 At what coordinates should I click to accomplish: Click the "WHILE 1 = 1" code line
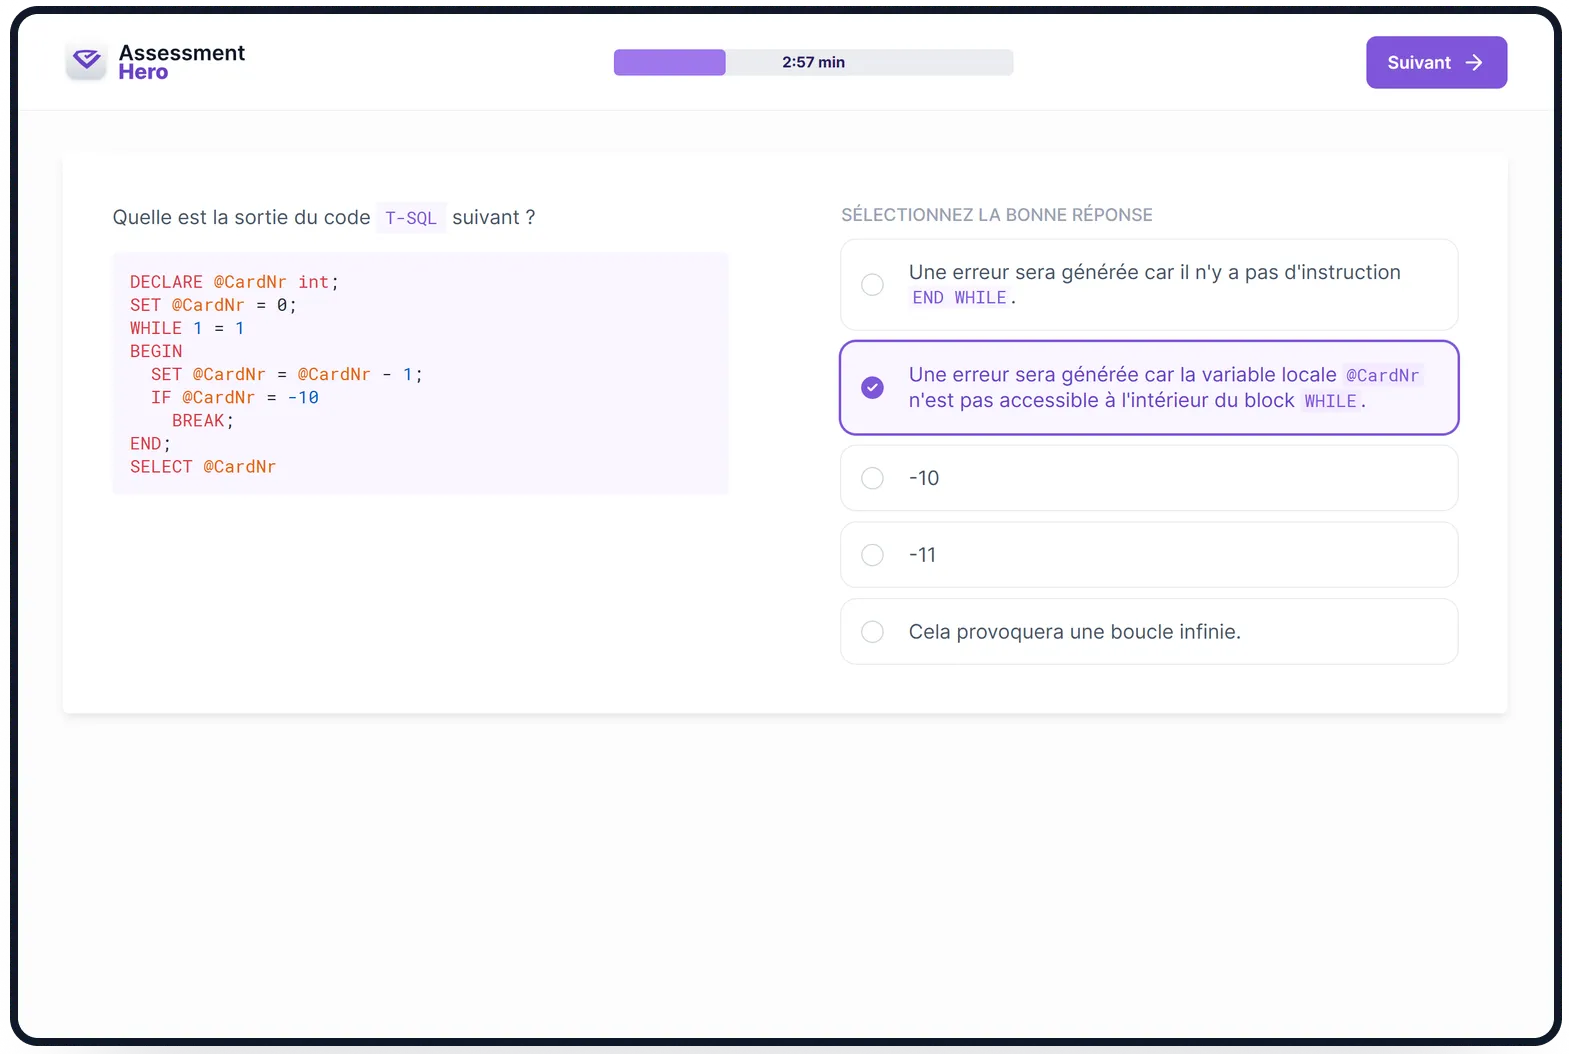(187, 328)
